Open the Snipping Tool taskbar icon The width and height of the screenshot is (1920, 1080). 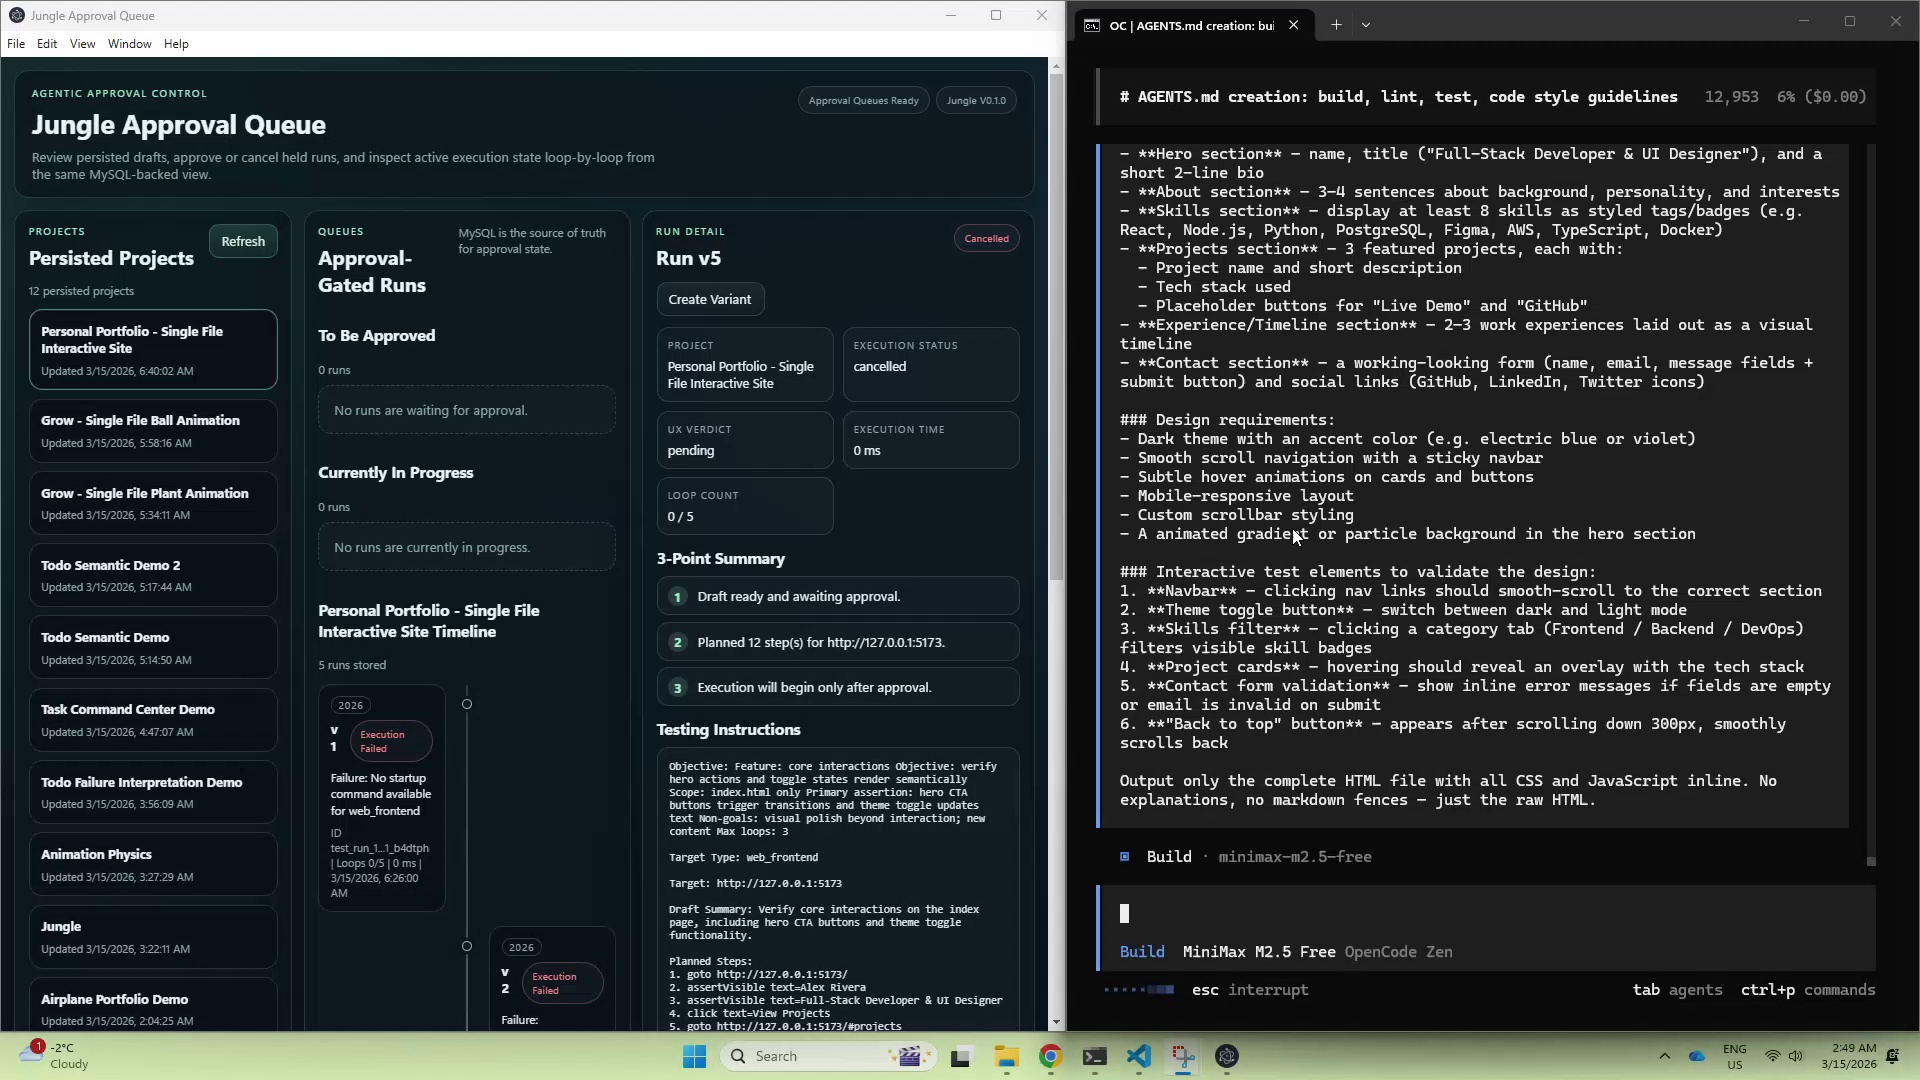point(1183,1057)
